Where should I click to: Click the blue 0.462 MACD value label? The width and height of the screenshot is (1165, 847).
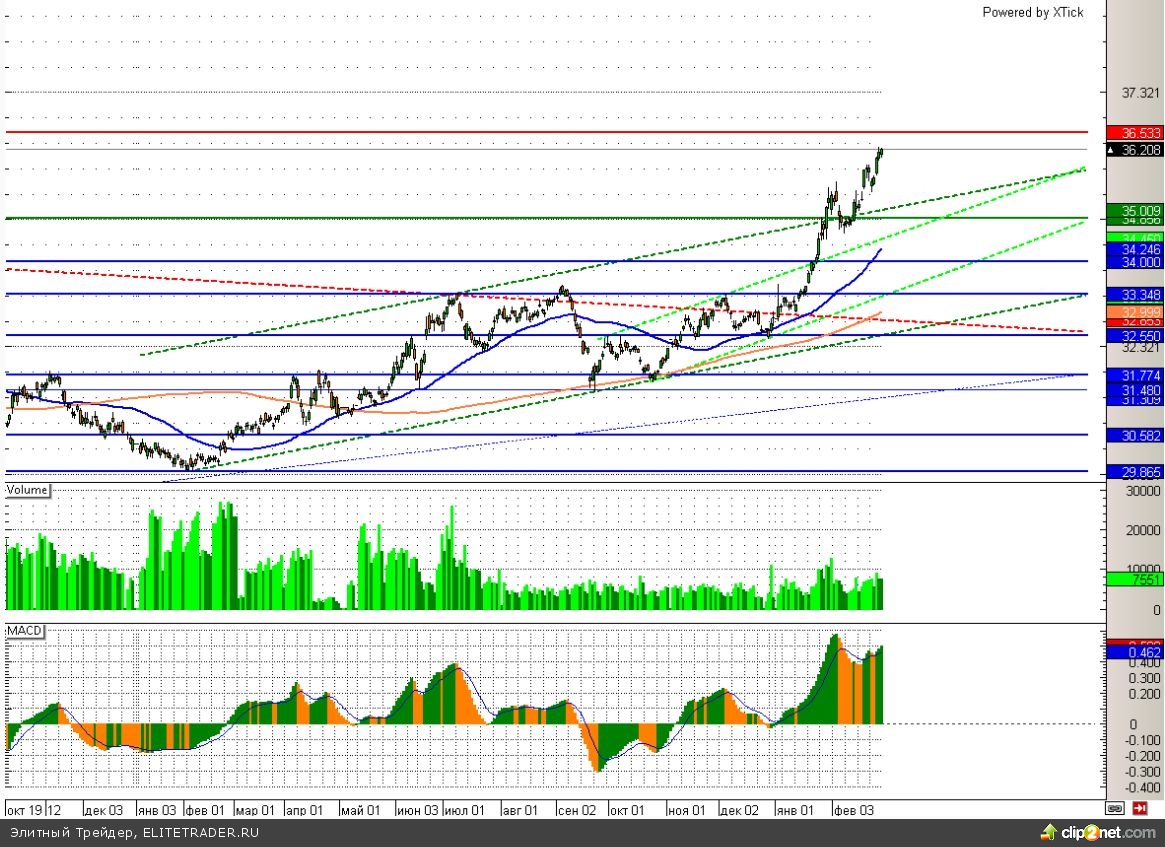[x=1135, y=653]
